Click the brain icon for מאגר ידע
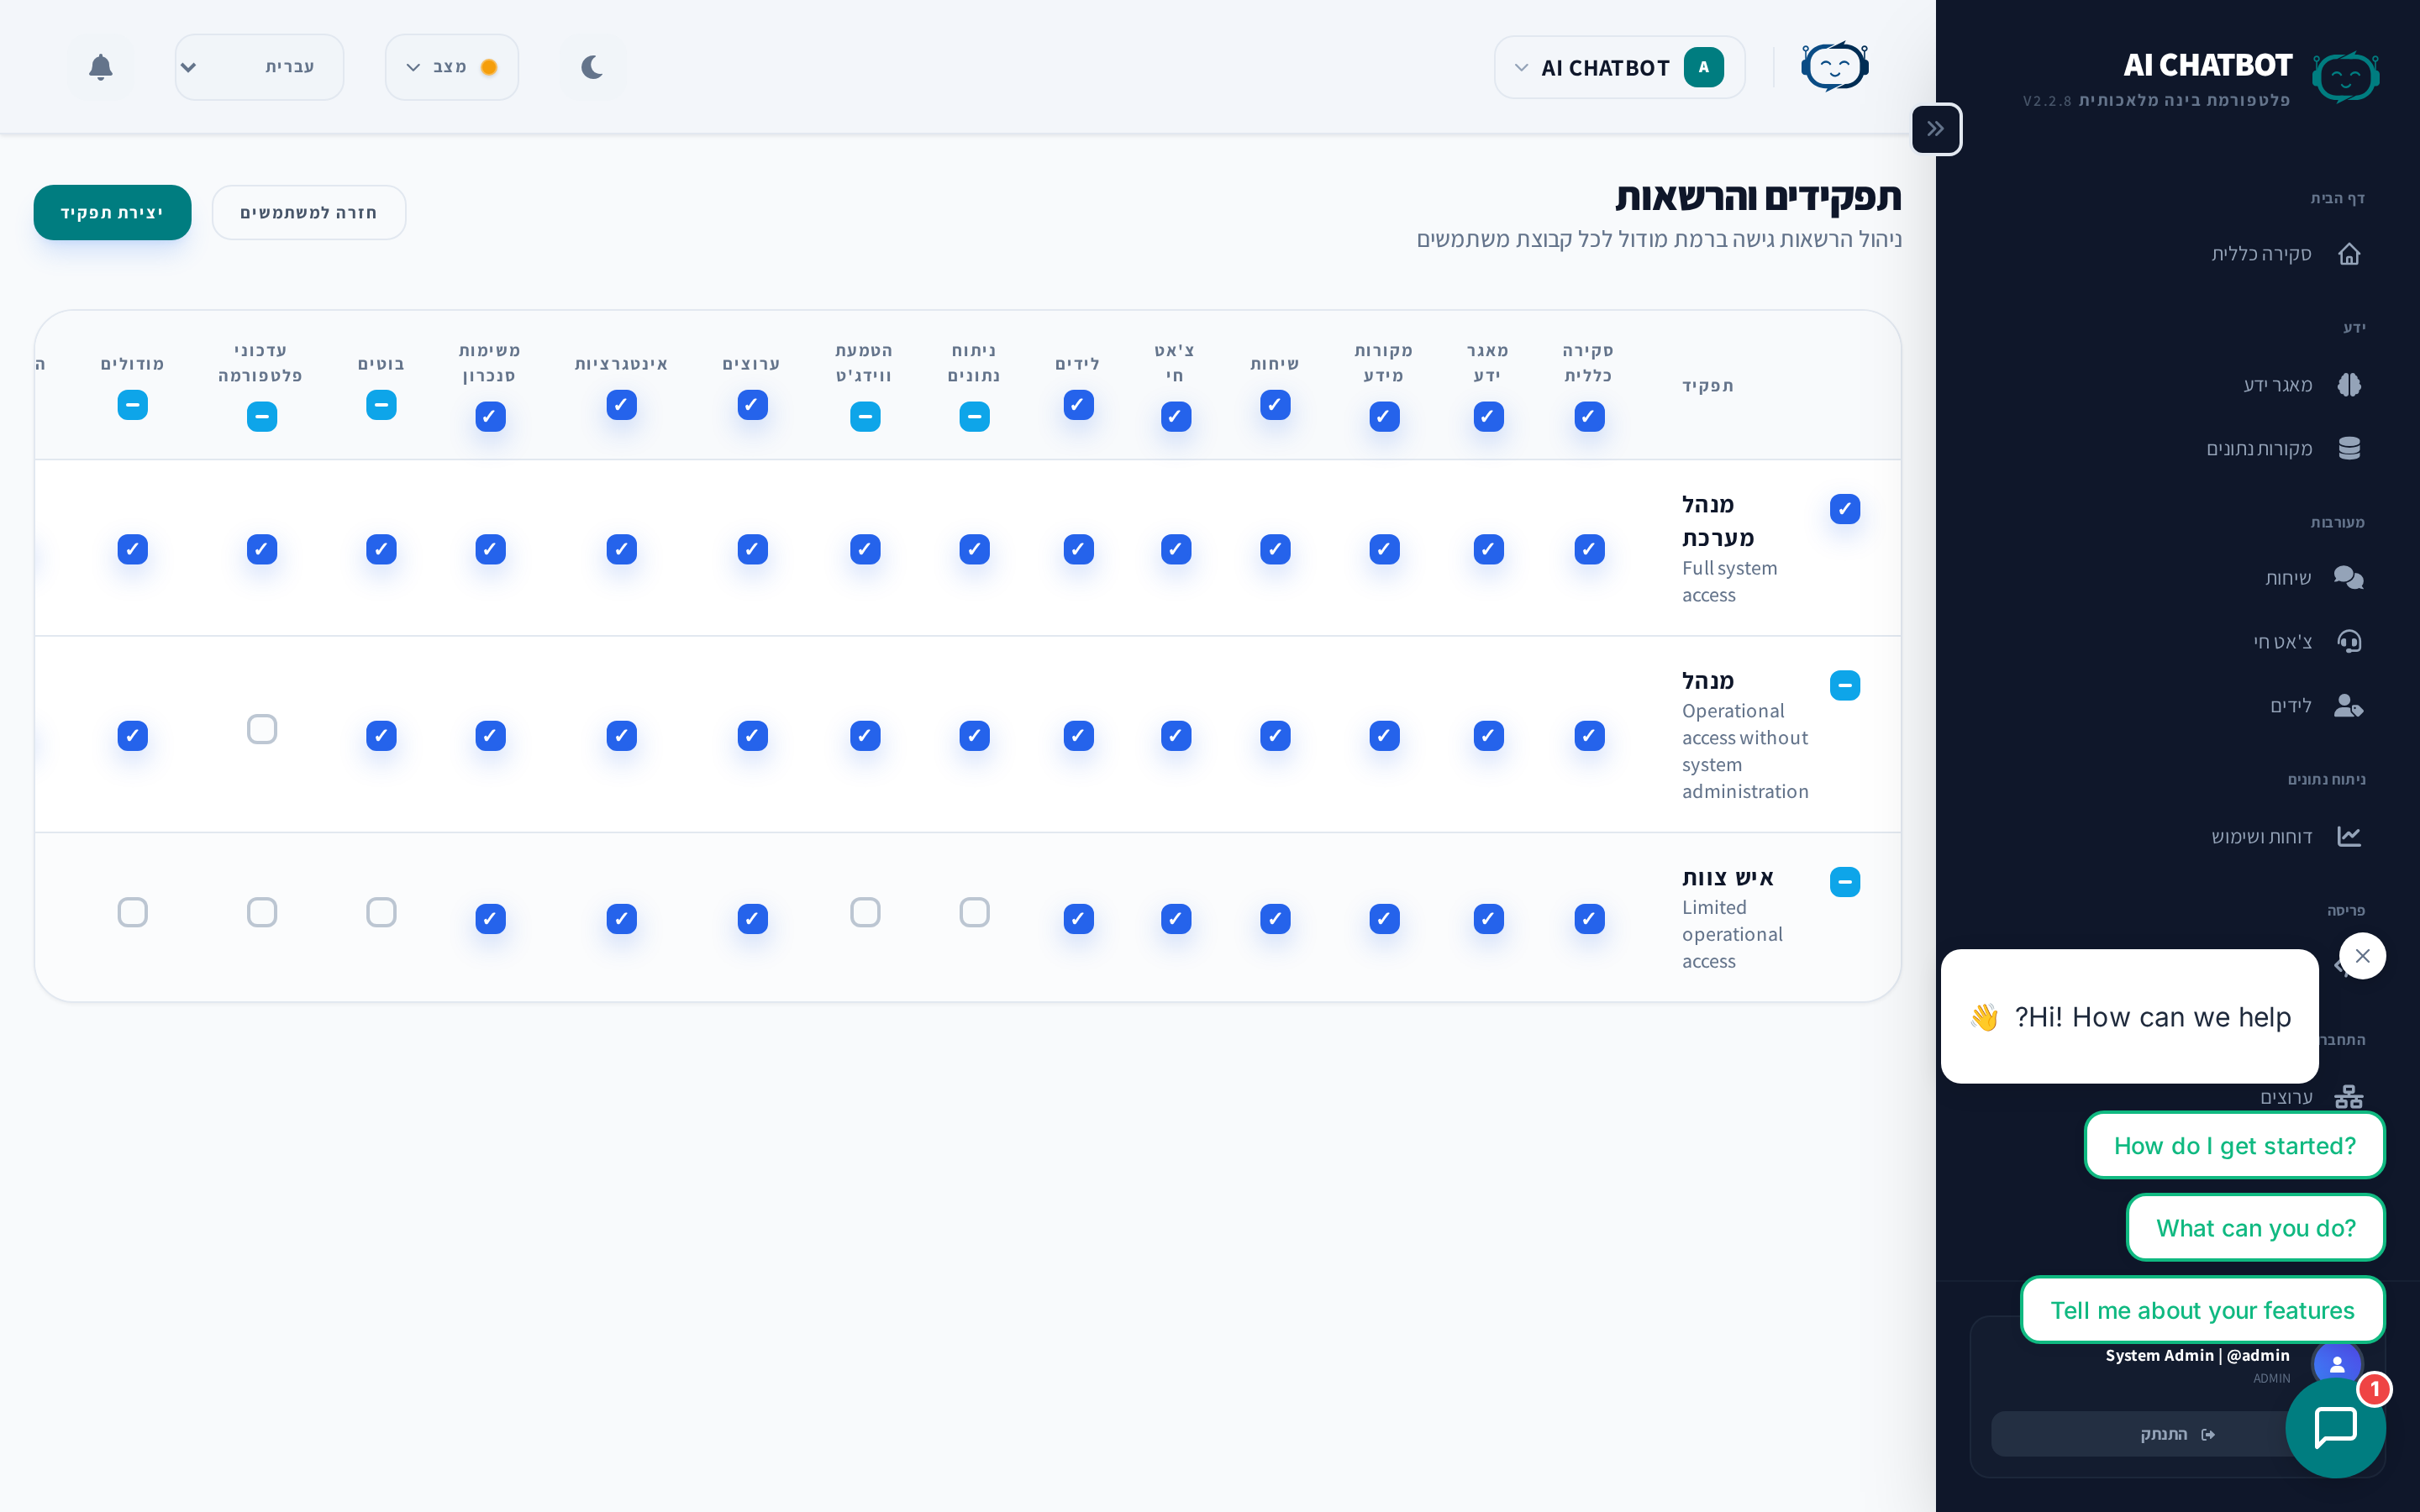Image resolution: width=2420 pixels, height=1512 pixels. [2348, 385]
